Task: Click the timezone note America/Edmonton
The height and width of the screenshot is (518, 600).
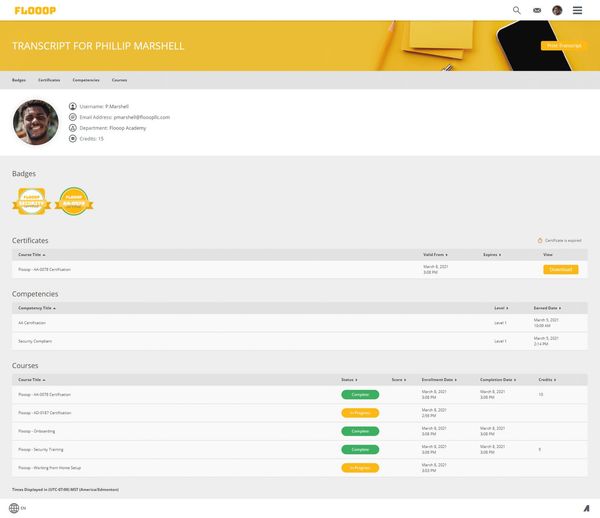Action: (65, 490)
